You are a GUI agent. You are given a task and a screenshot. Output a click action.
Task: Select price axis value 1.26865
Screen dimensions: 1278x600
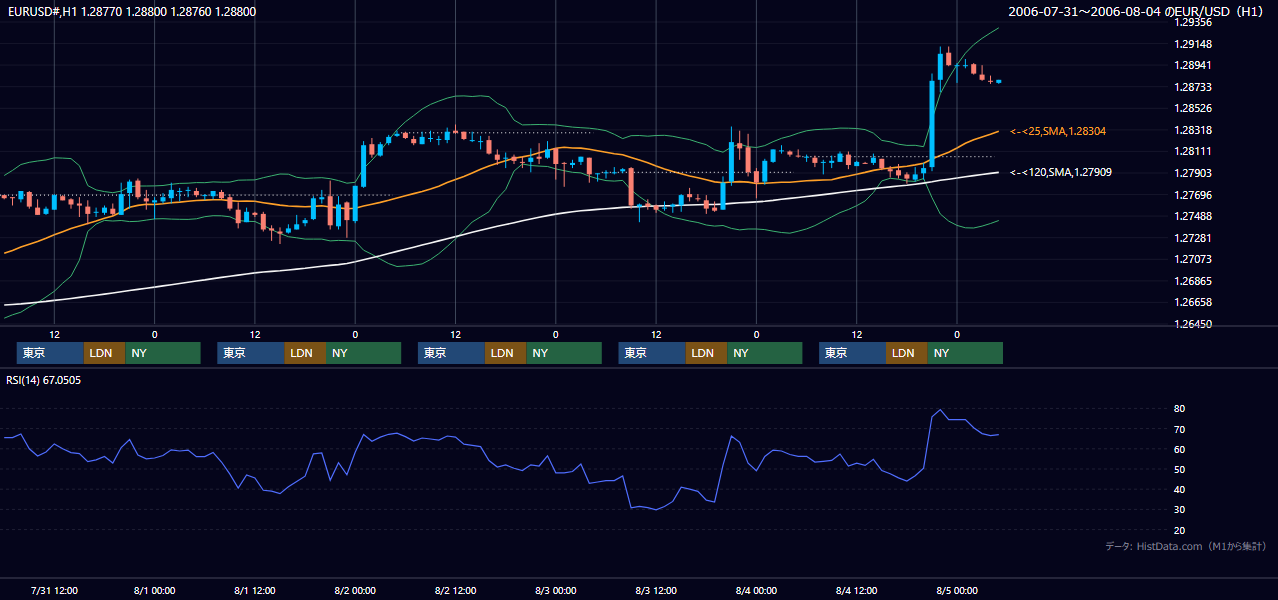1194,281
